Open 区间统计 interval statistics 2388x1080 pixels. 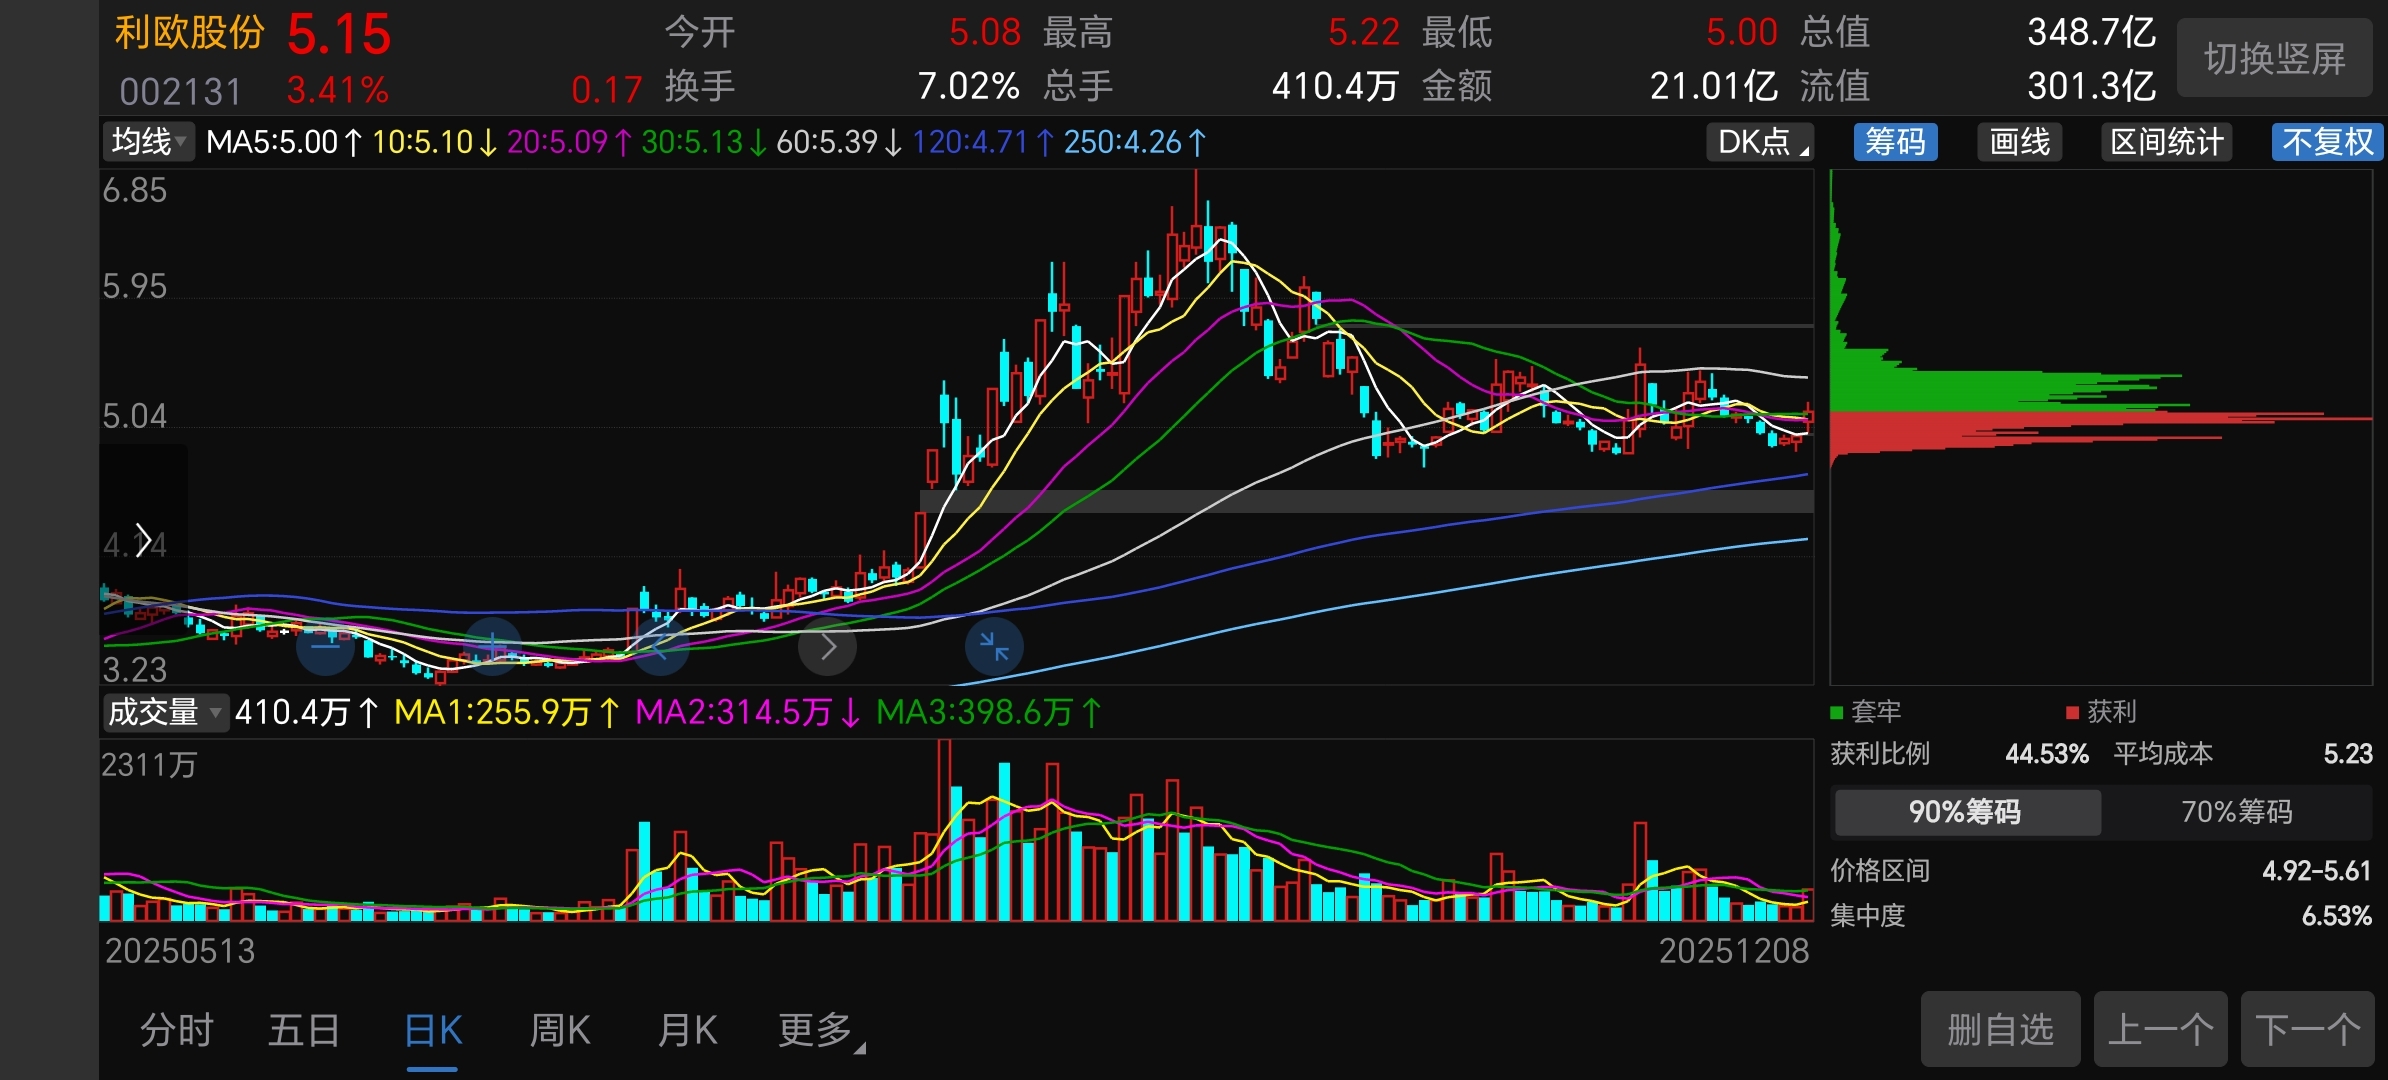coord(2166,142)
